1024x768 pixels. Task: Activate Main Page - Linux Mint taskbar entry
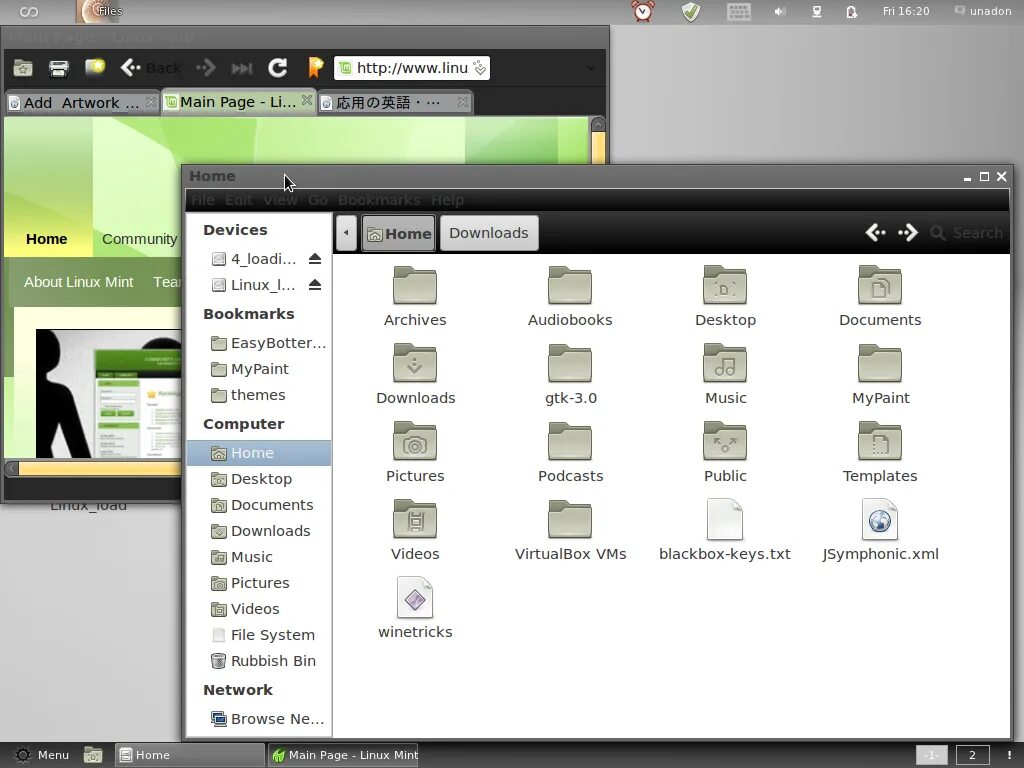pos(344,755)
